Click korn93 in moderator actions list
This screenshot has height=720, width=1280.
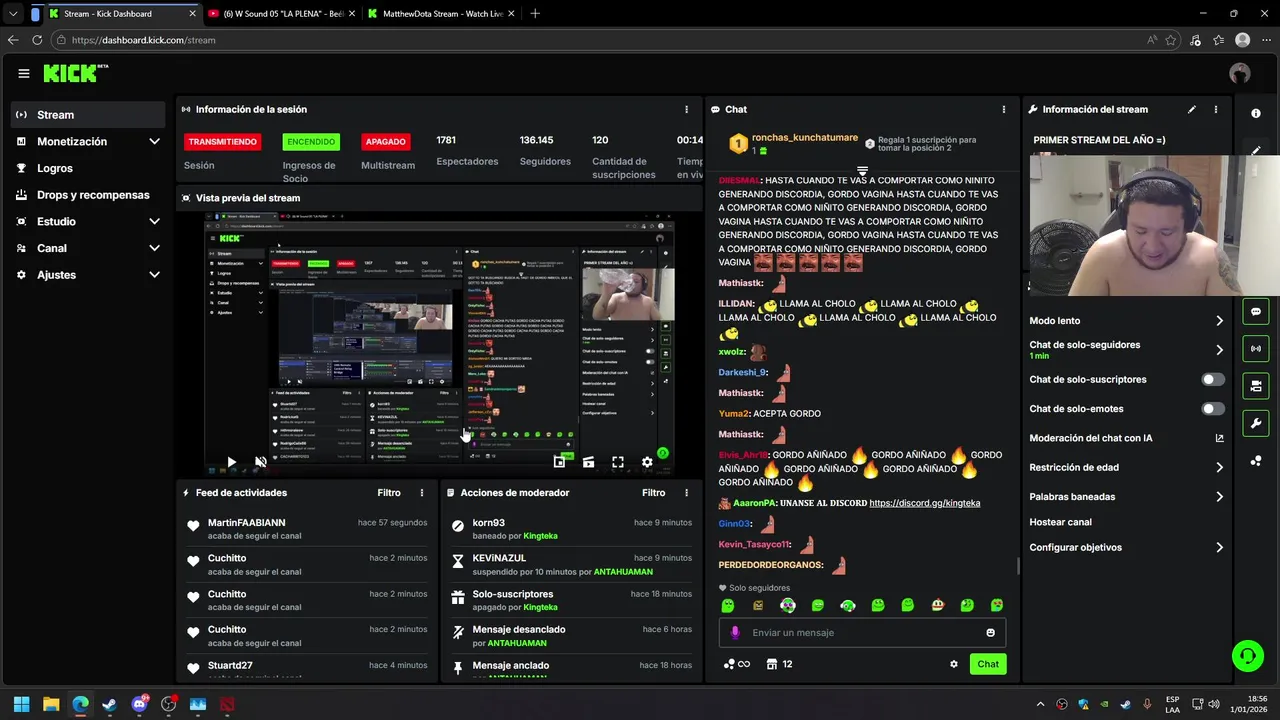pos(488,523)
